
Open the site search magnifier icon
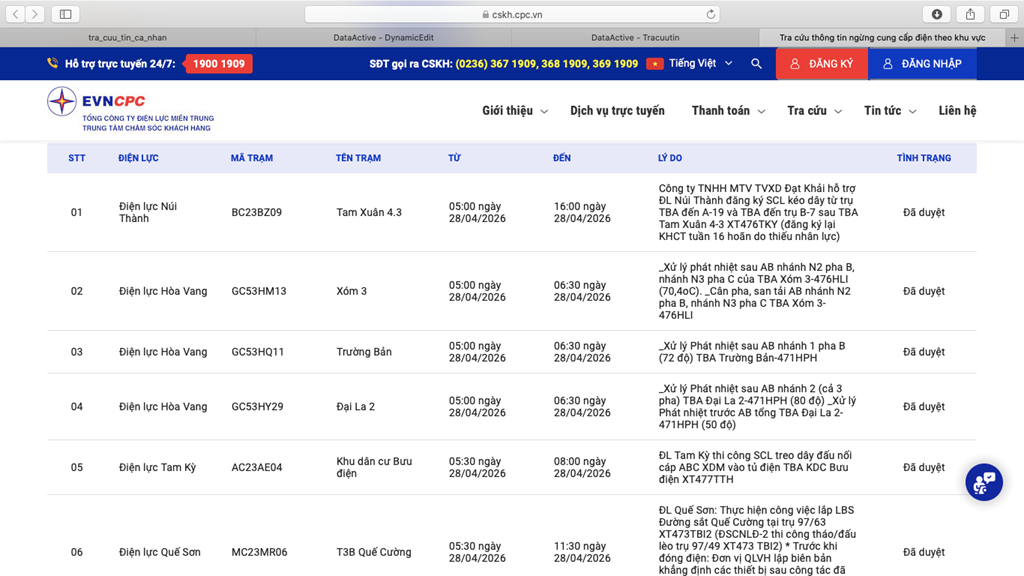tap(756, 64)
